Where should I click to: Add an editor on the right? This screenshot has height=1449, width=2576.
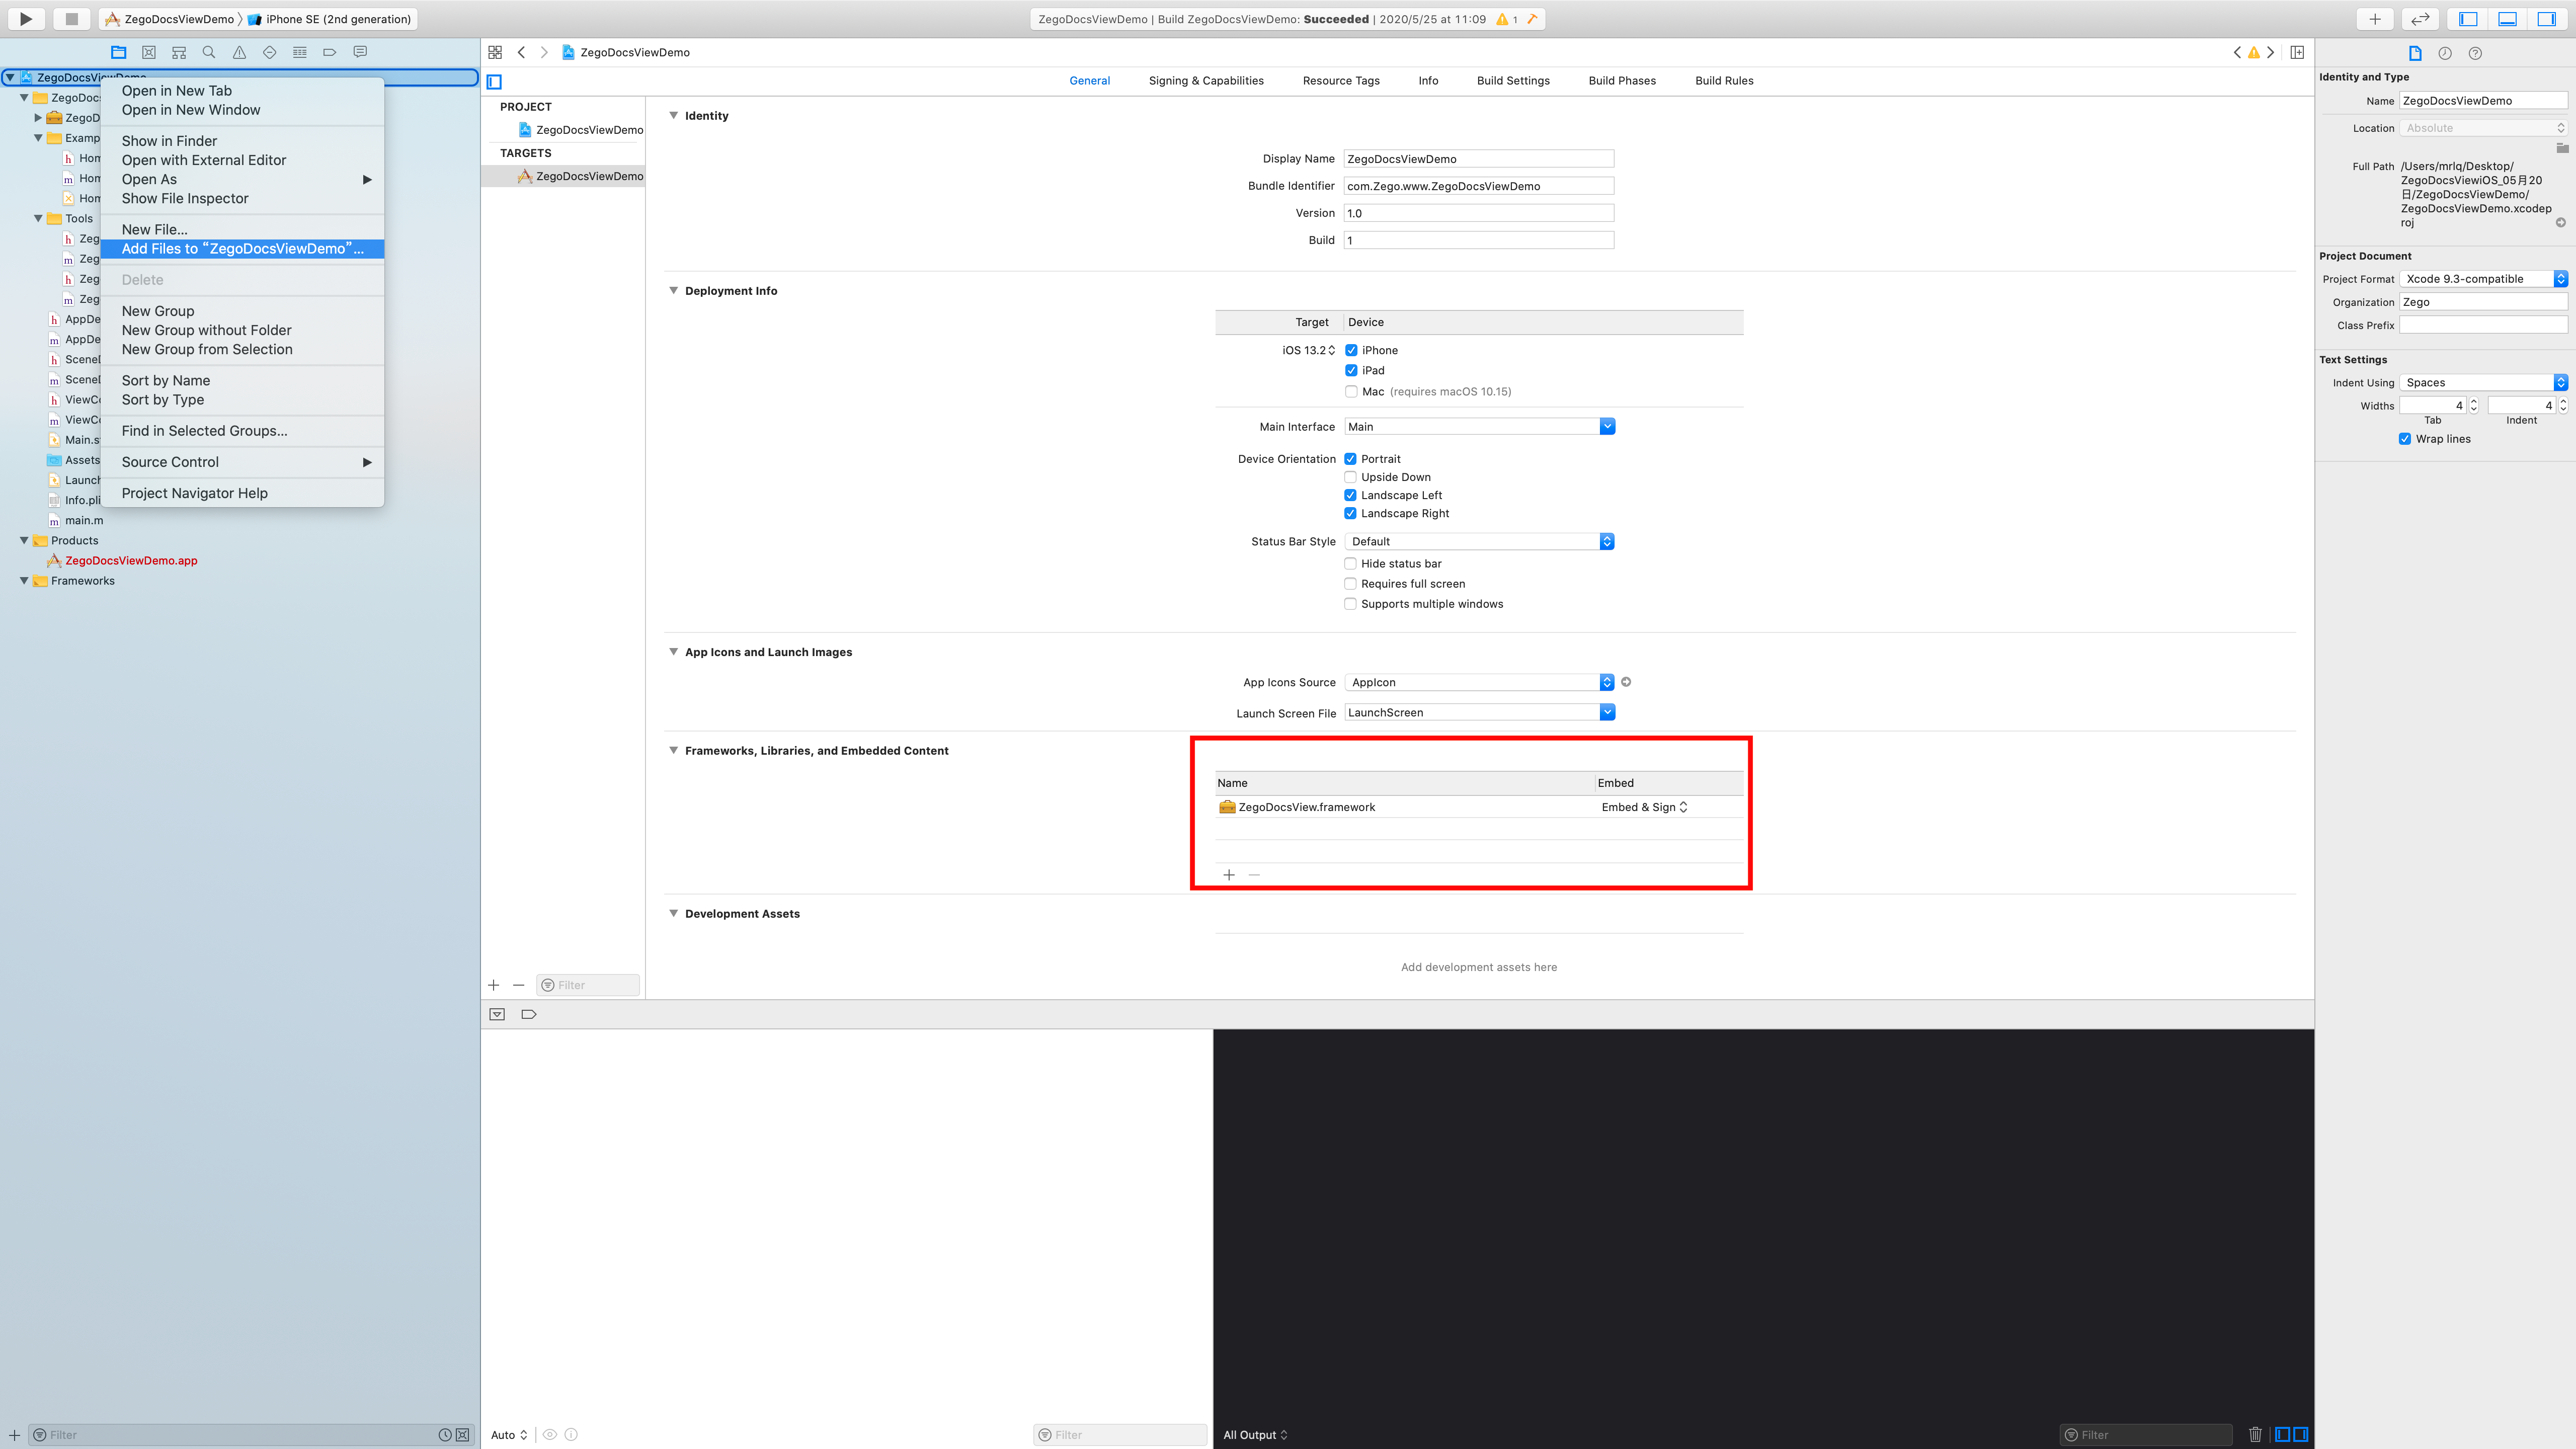(x=2297, y=52)
